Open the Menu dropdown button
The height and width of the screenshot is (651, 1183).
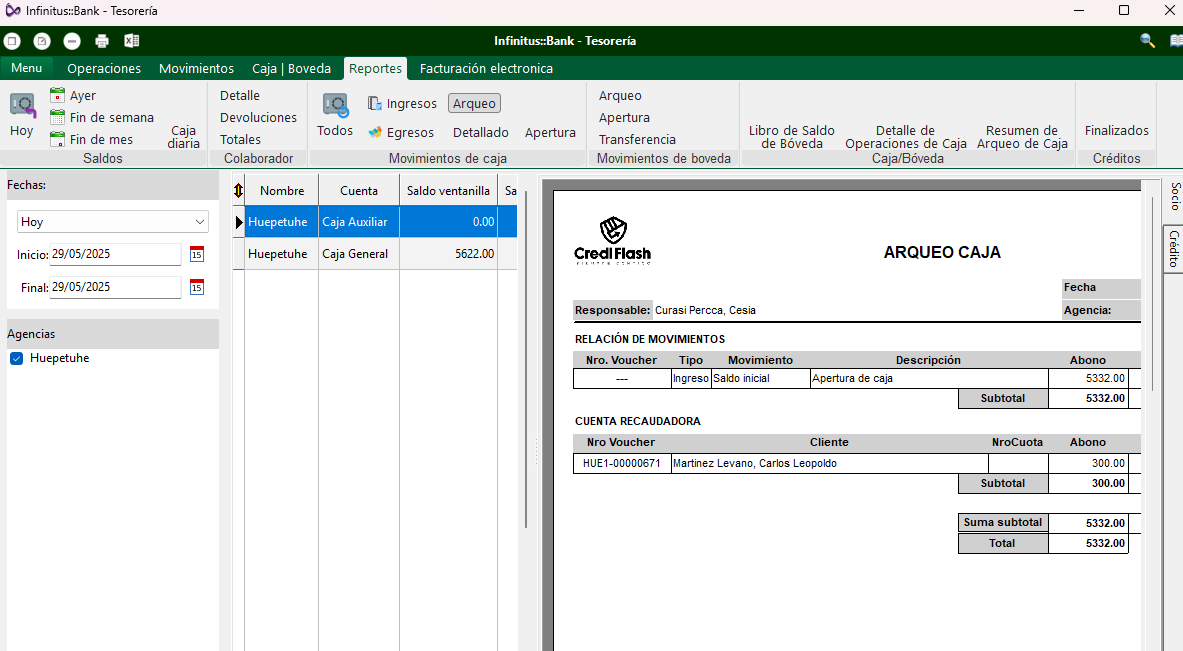27,68
